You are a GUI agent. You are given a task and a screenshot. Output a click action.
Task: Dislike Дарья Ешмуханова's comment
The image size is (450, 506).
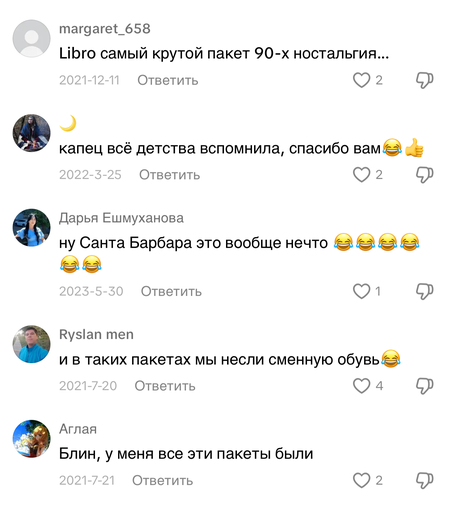[424, 292]
